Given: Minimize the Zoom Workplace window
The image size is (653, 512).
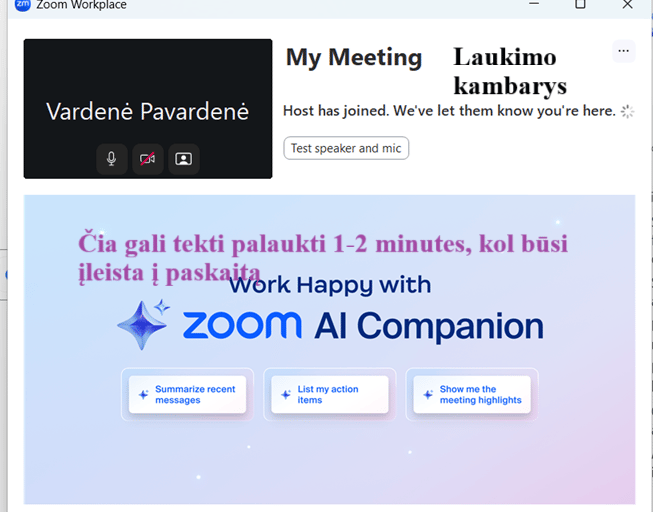Looking at the screenshot, I should [x=534, y=4].
